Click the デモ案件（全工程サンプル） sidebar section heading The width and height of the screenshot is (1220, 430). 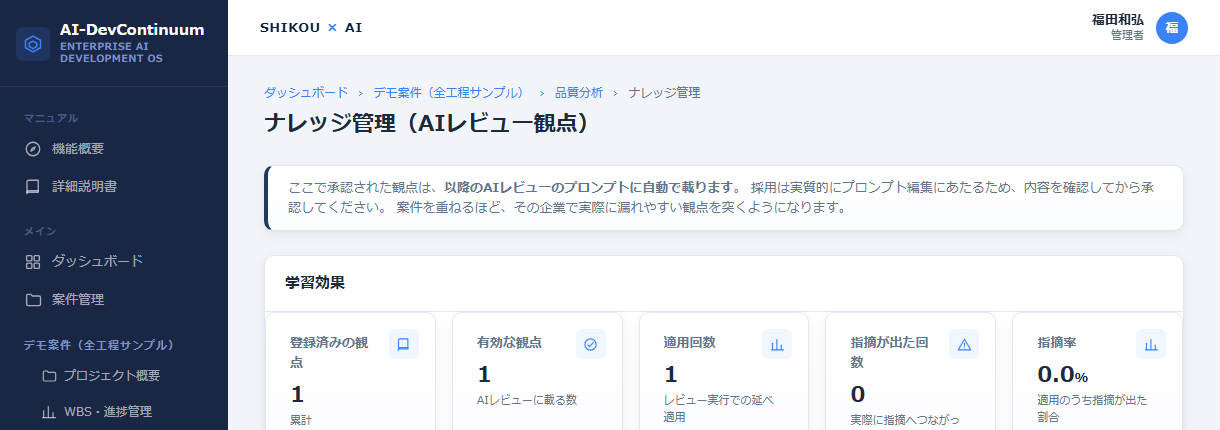(x=99, y=345)
